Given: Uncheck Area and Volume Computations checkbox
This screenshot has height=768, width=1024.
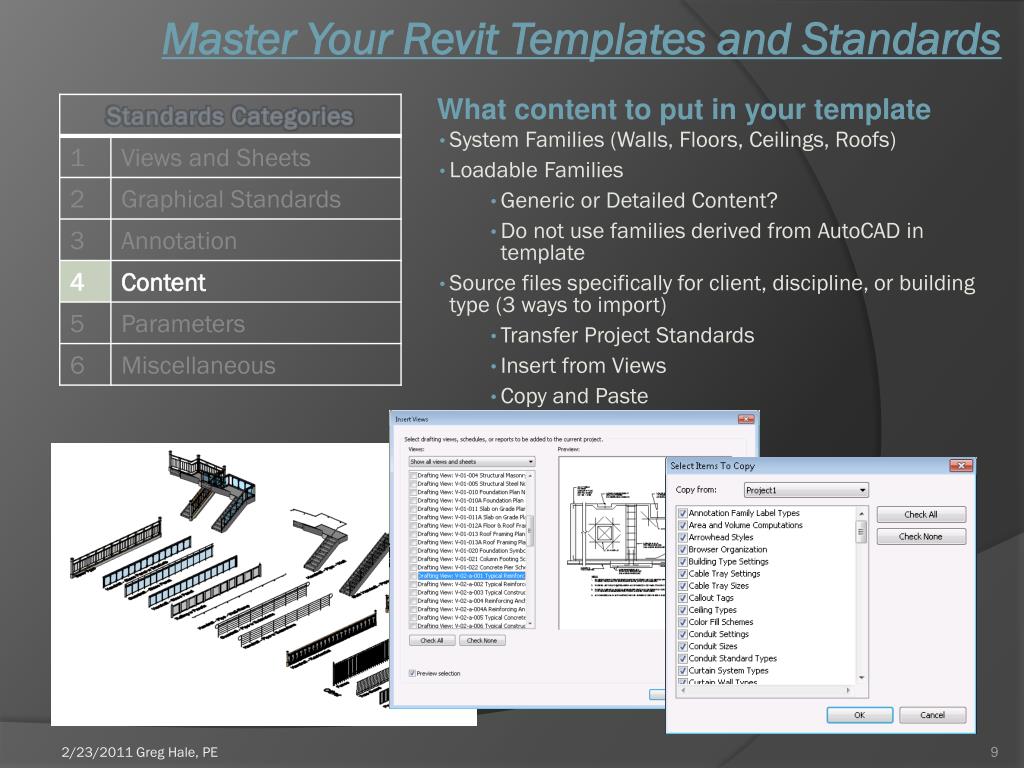Looking at the screenshot, I should [682, 525].
